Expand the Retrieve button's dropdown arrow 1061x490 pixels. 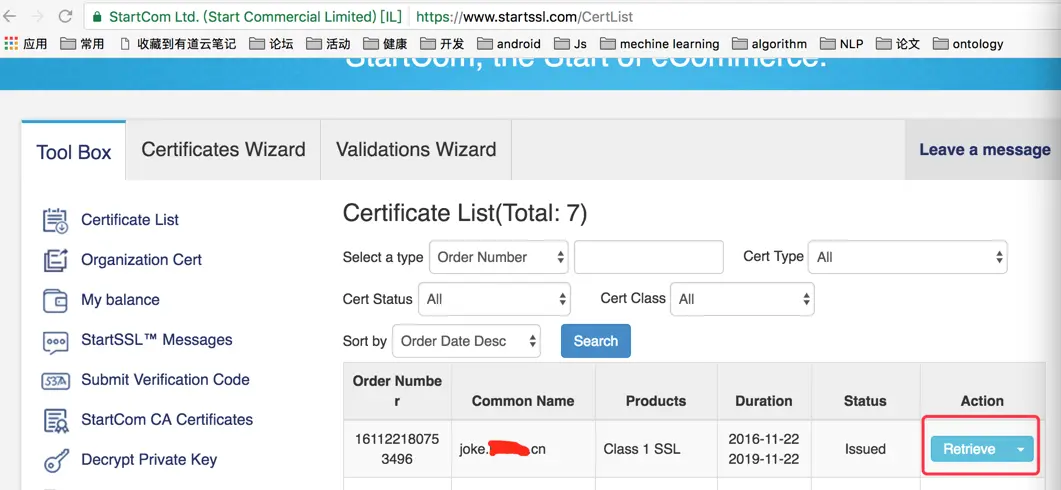(x=1021, y=449)
